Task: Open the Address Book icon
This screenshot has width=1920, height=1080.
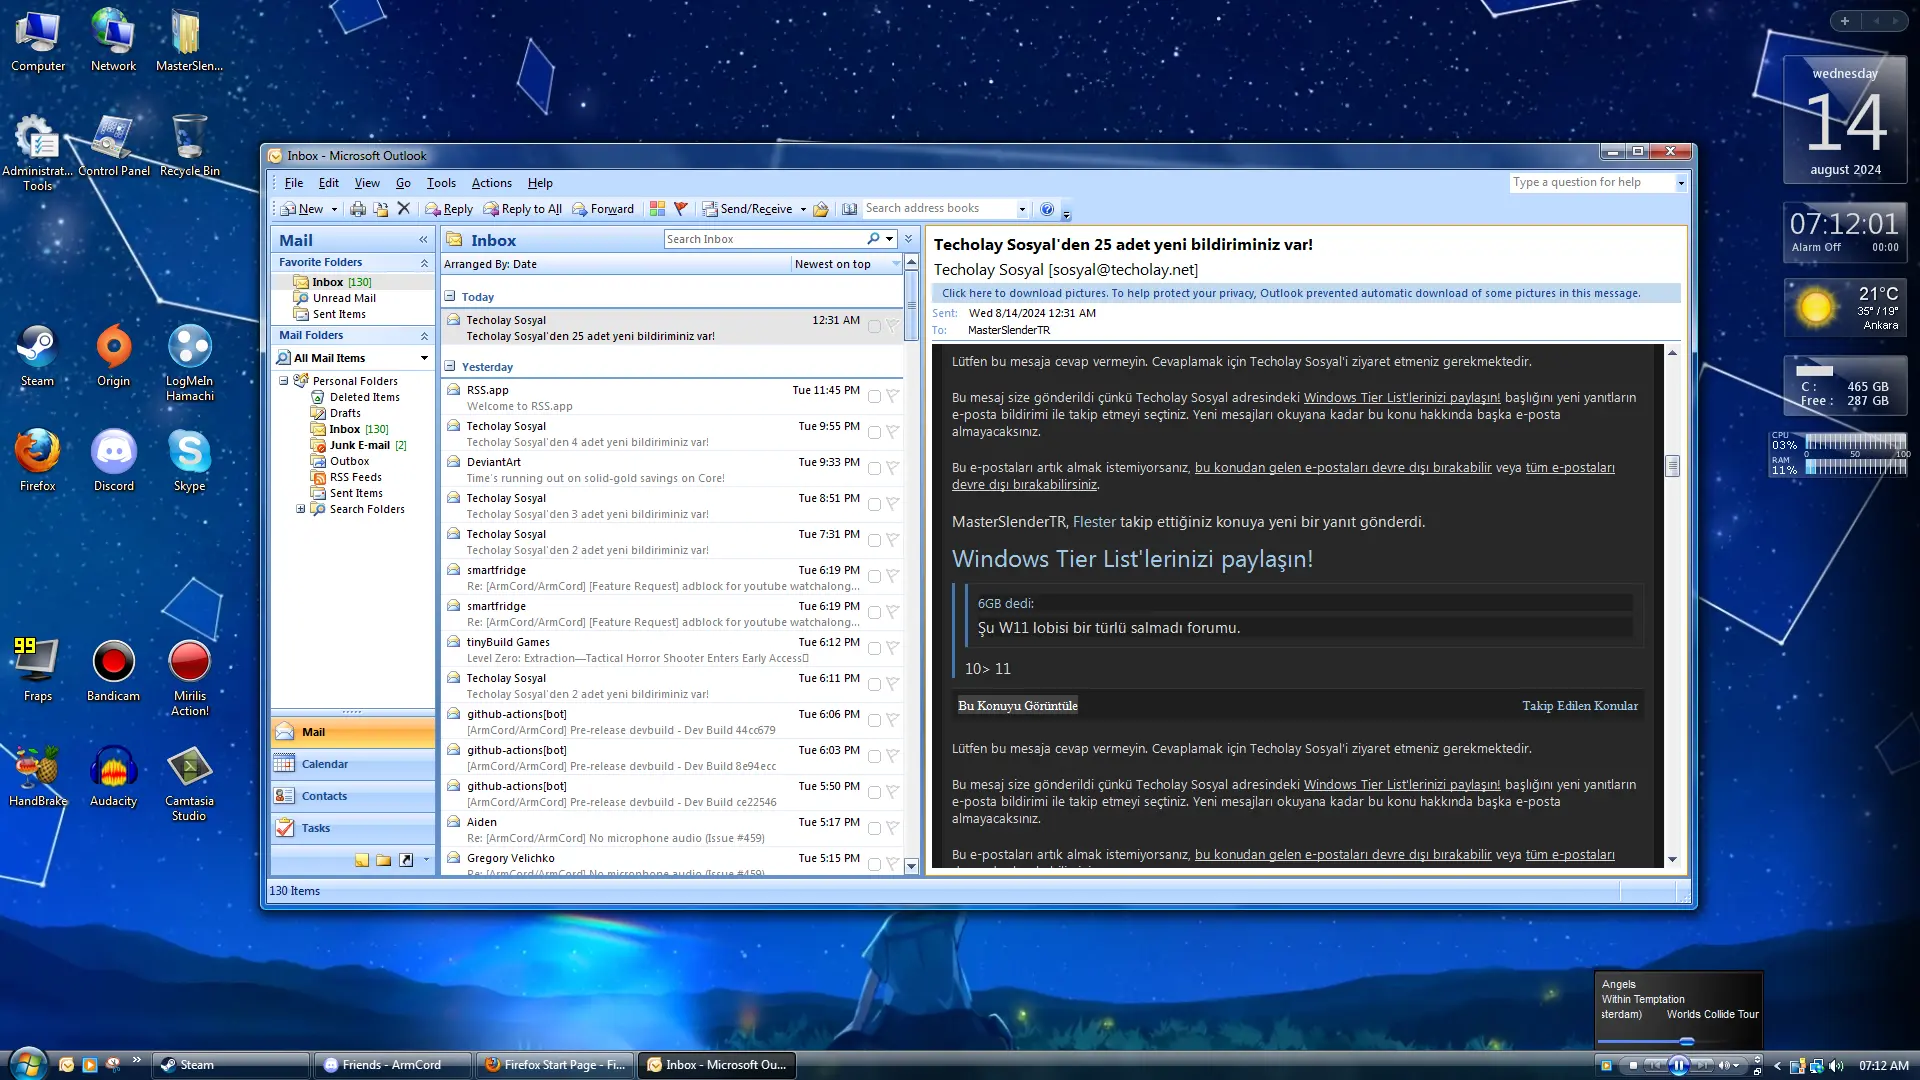Action: (x=849, y=209)
